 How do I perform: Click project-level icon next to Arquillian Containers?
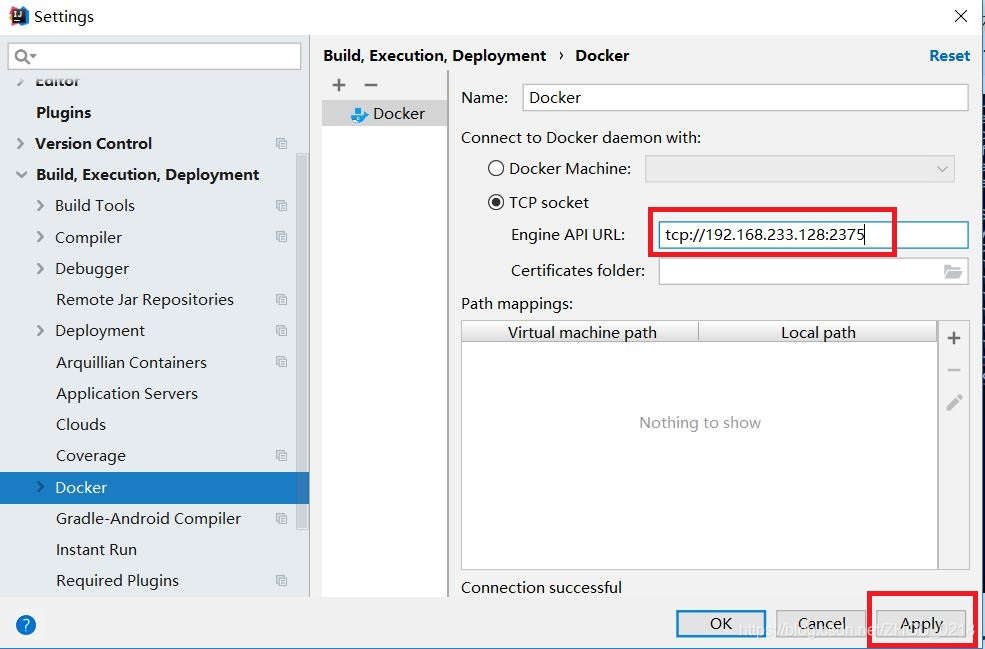click(281, 362)
